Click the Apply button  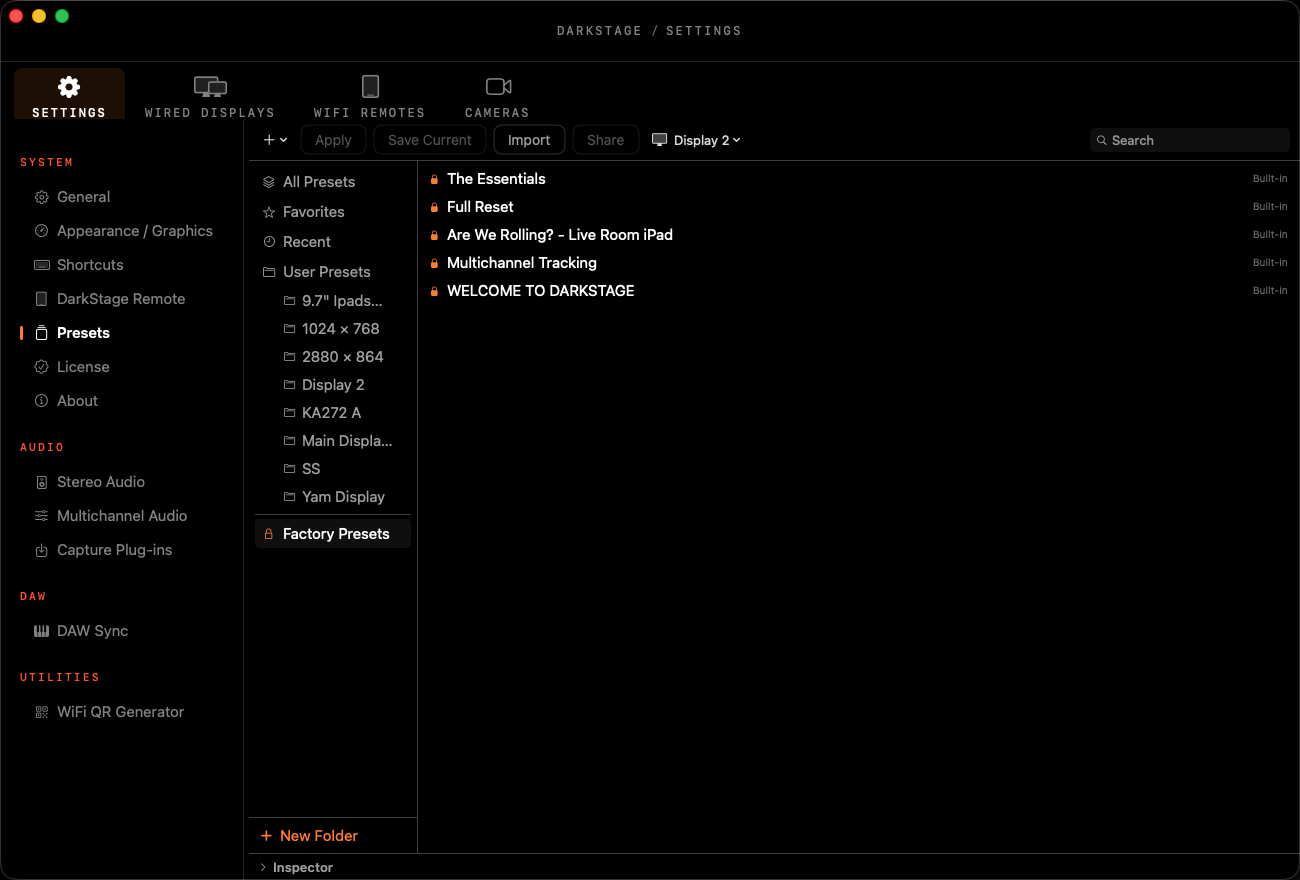pyautogui.click(x=333, y=140)
